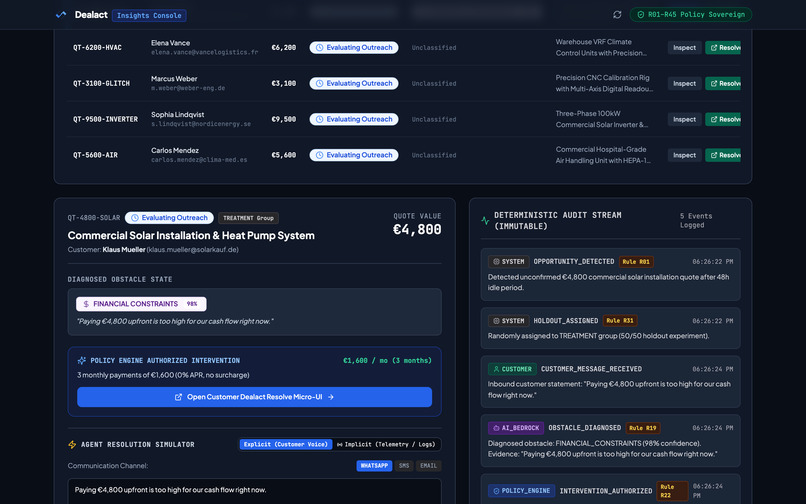Open the R01-R45 Policy Sovereign badge
Image resolution: width=806 pixels, height=504 pixels.
click(690, 15)
